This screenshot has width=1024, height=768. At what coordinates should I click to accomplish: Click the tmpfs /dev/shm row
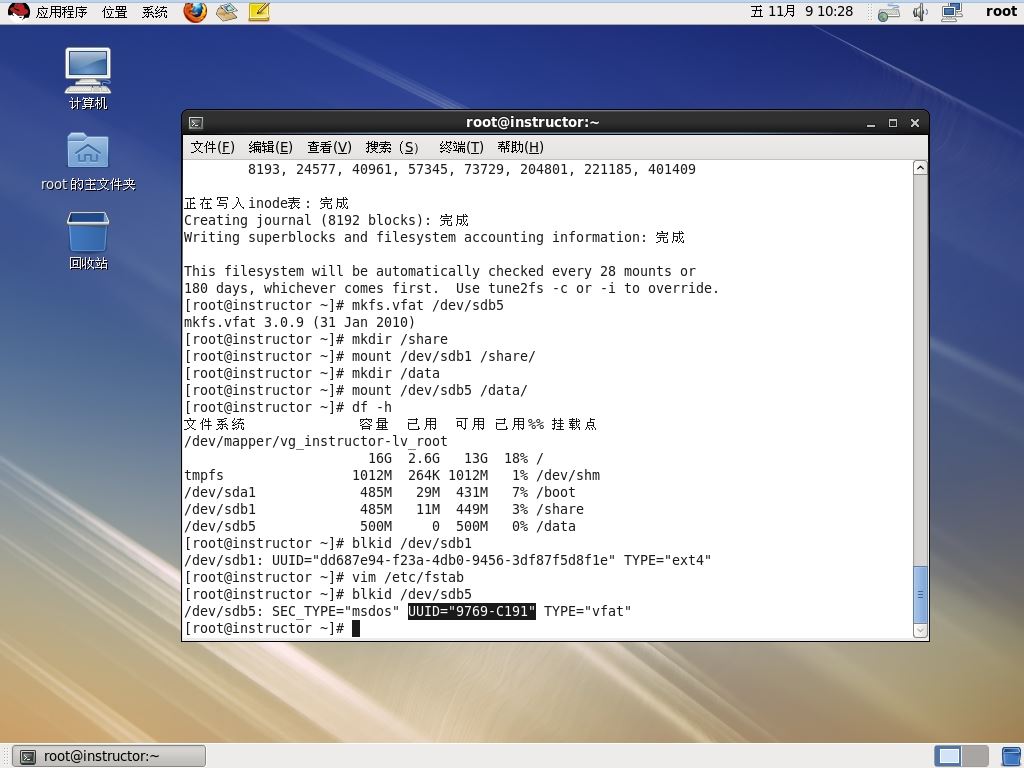click(x=392, y=475)
